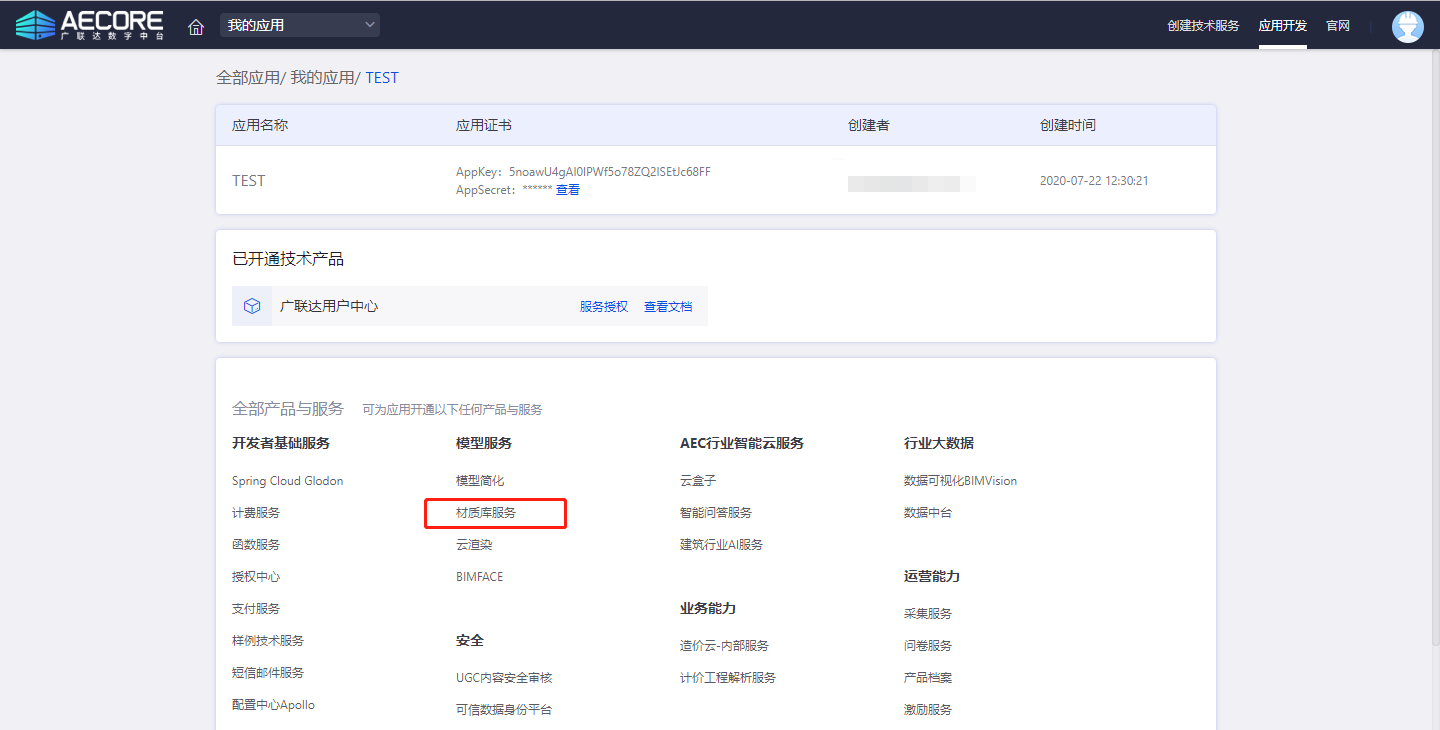Select 材质库服务 under 模型服务
Image resolution: width=1440 pixels, height=730 pixels.
point(486,513)
